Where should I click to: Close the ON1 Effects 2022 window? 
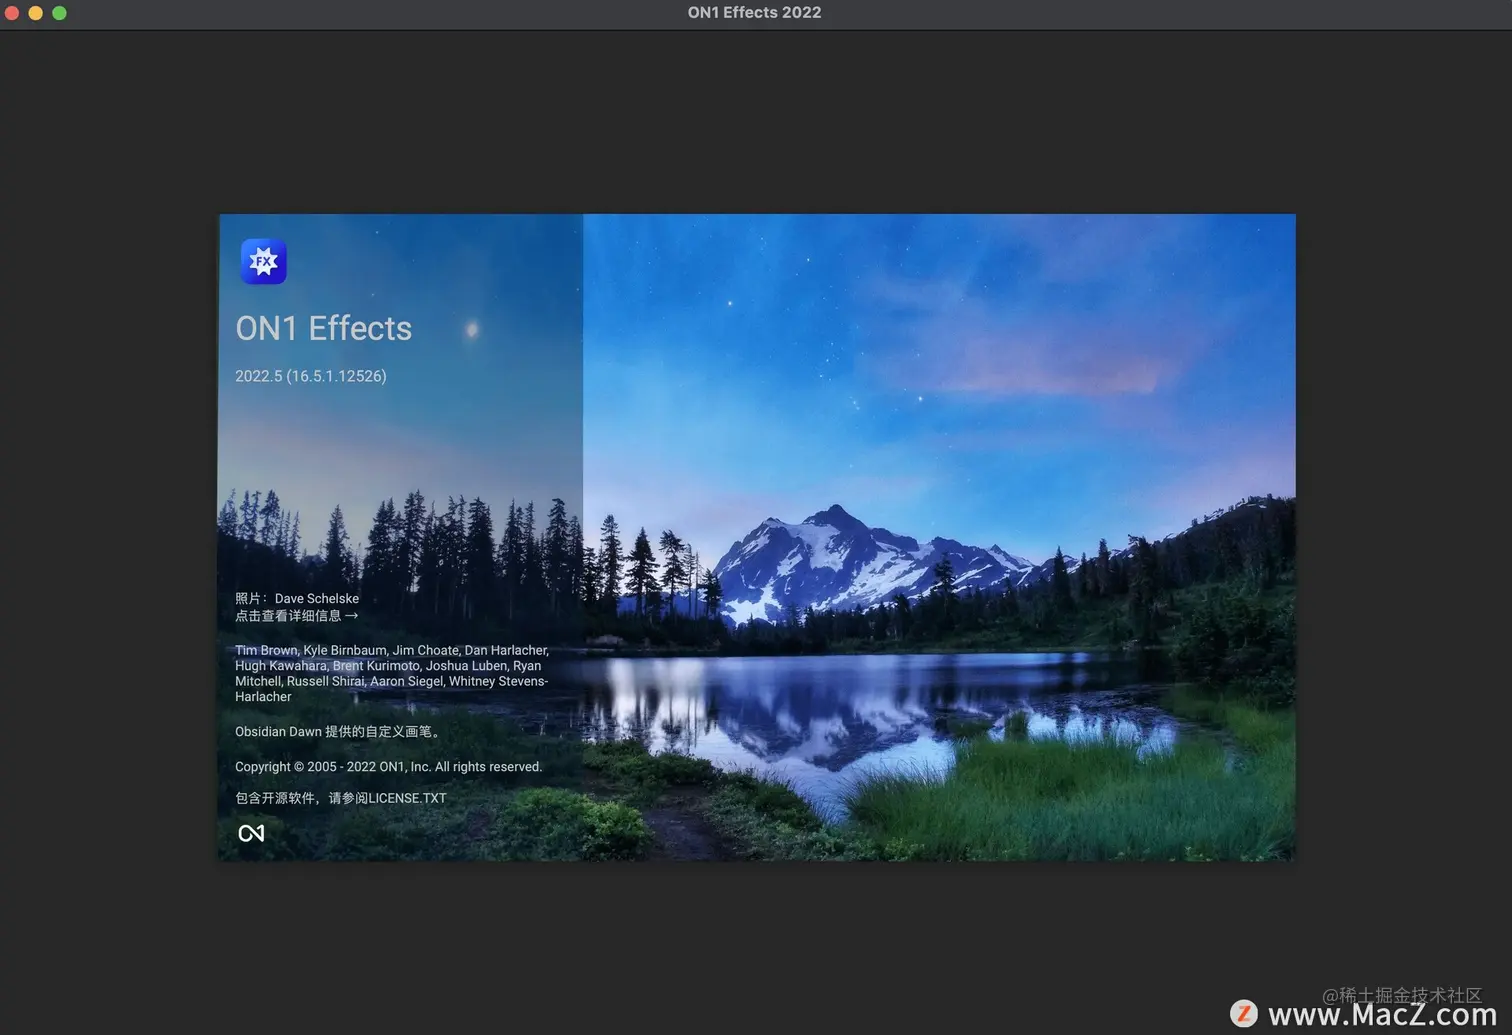pos(12,13)
